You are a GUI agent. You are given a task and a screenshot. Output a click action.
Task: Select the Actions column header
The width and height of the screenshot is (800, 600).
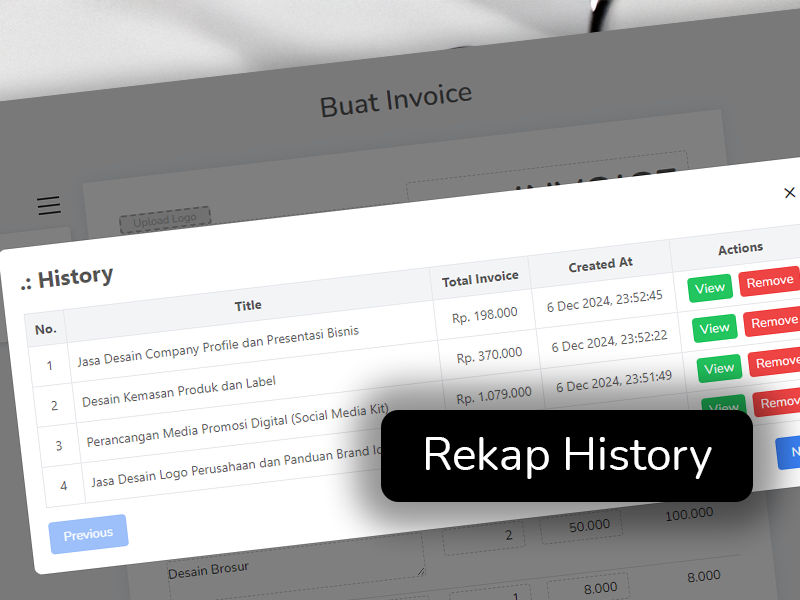tap(740, 249)
